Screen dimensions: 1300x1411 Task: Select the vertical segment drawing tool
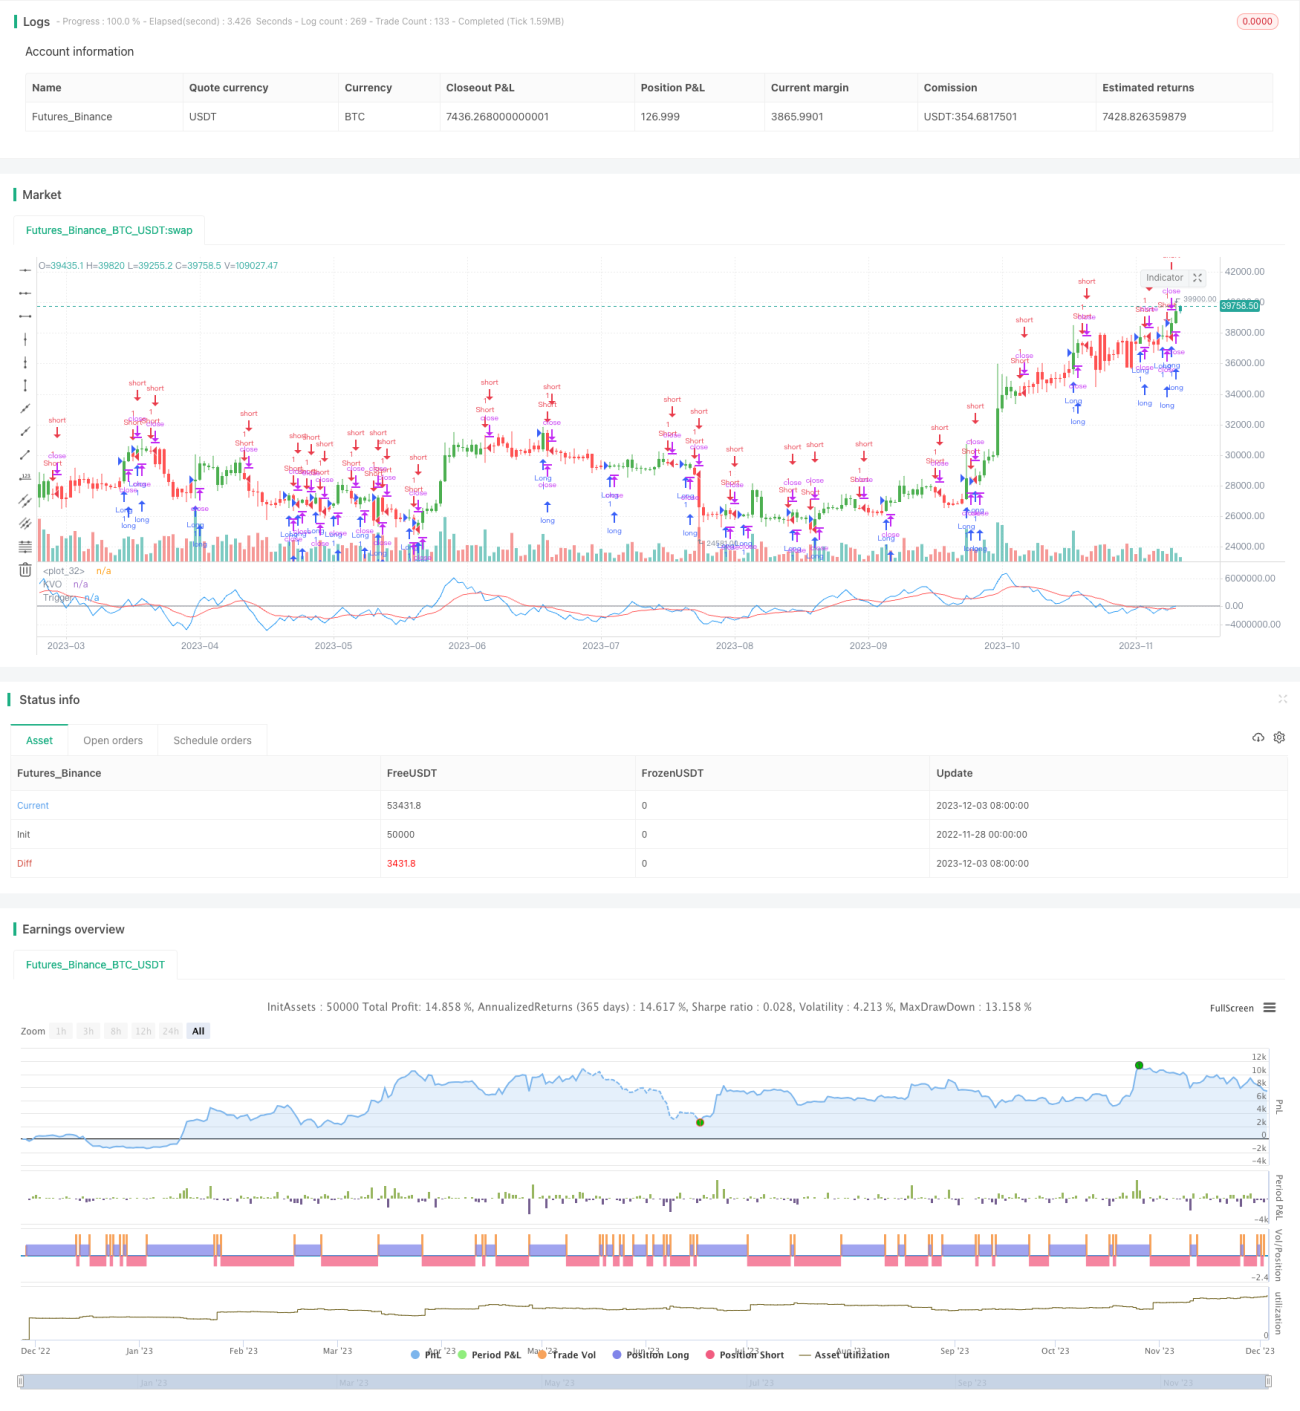[25, 385]
